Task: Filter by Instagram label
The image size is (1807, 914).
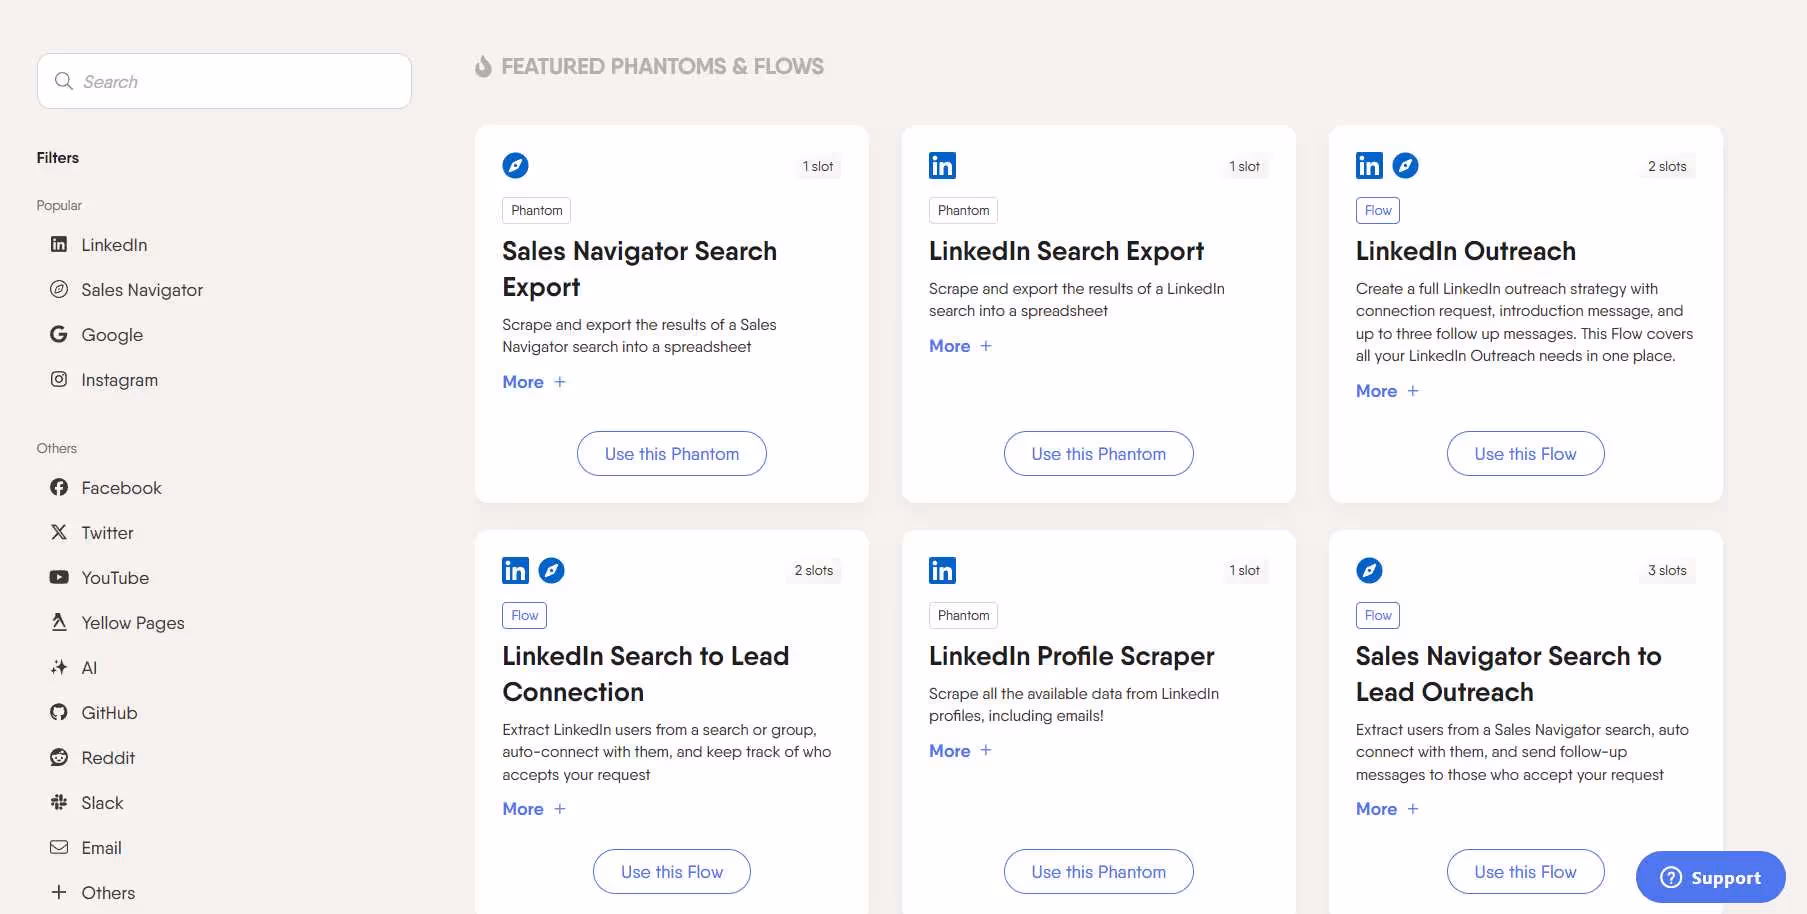Action: pos(119,380)
